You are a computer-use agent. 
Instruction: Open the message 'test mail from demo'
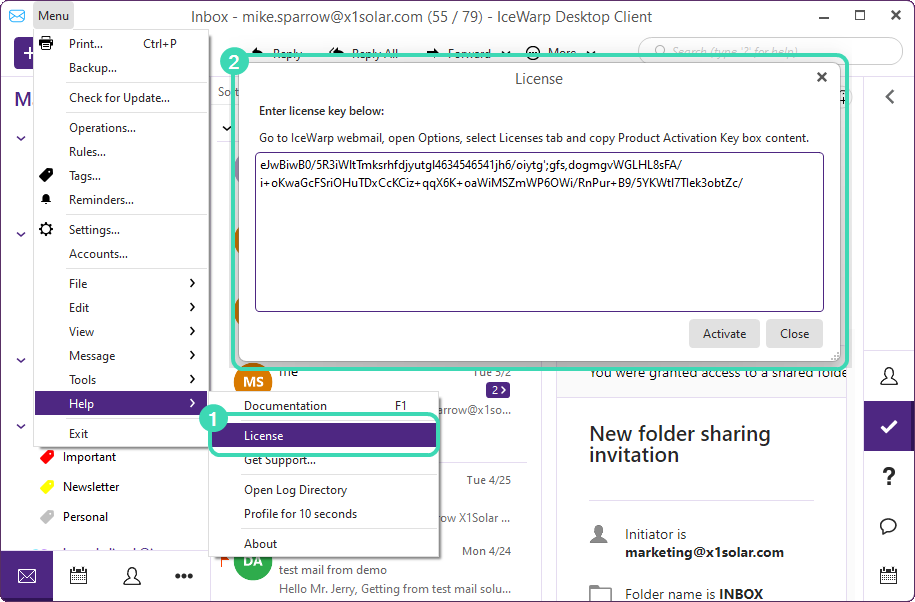[333, 570]
